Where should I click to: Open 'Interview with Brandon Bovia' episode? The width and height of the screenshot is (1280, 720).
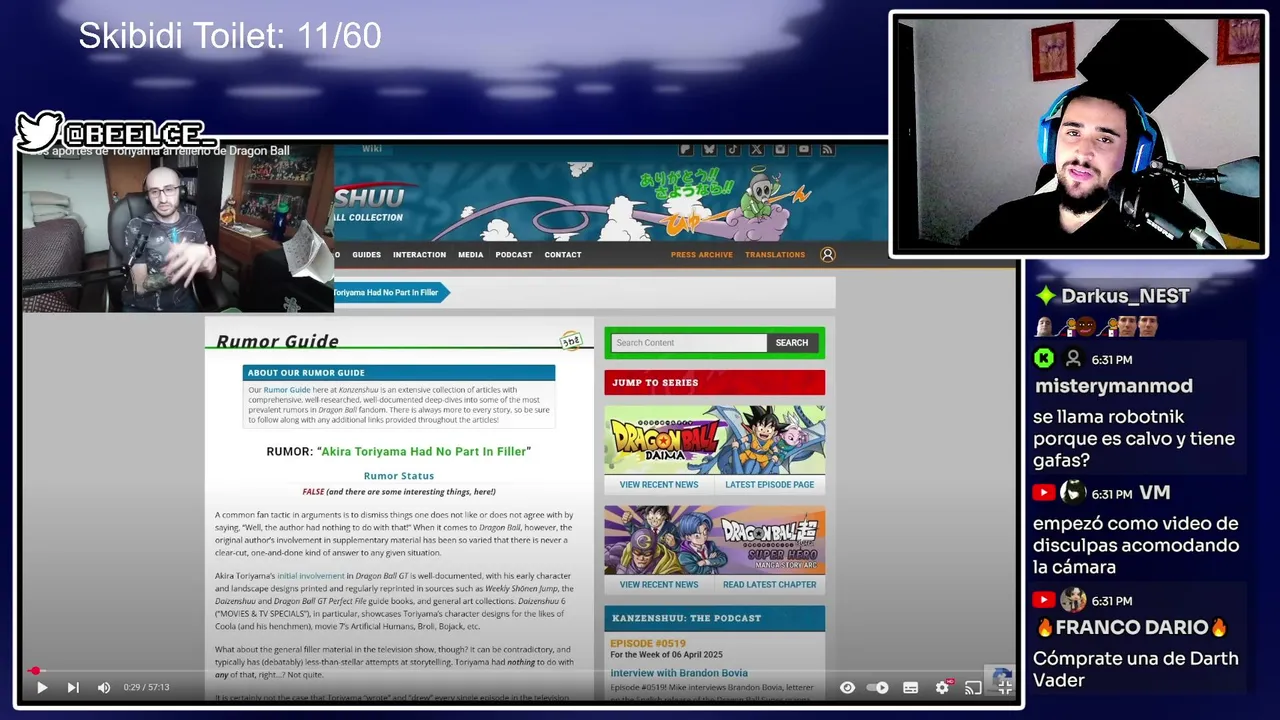tap(679, 673)
